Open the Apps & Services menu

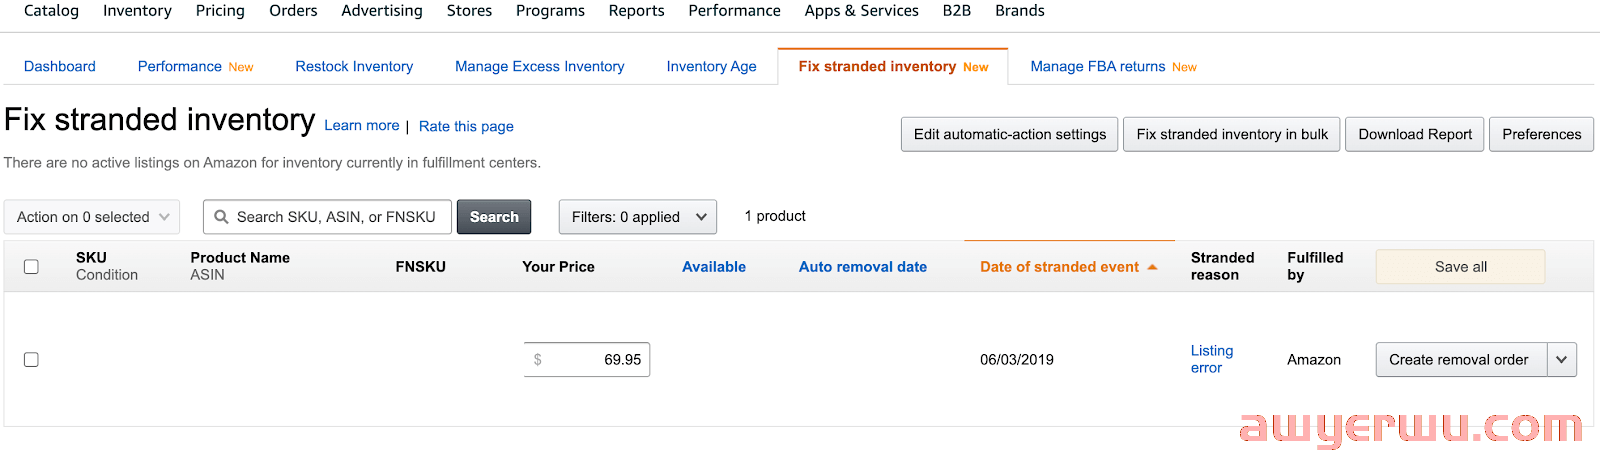(x=861, y=11)
